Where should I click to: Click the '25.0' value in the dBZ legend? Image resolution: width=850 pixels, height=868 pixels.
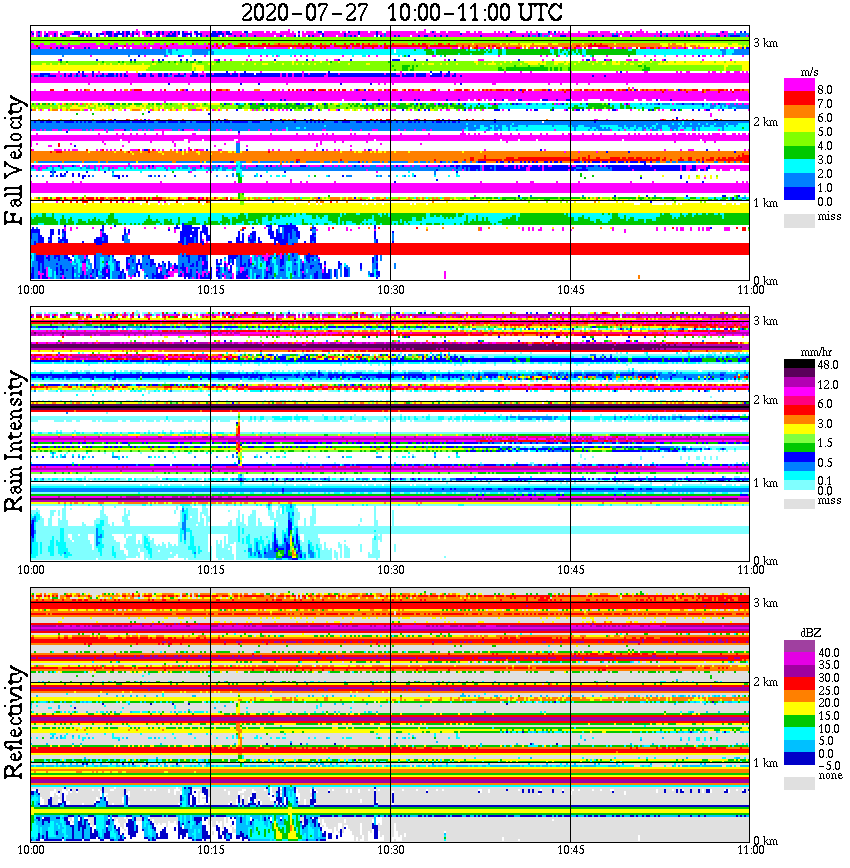click(829, 691)
